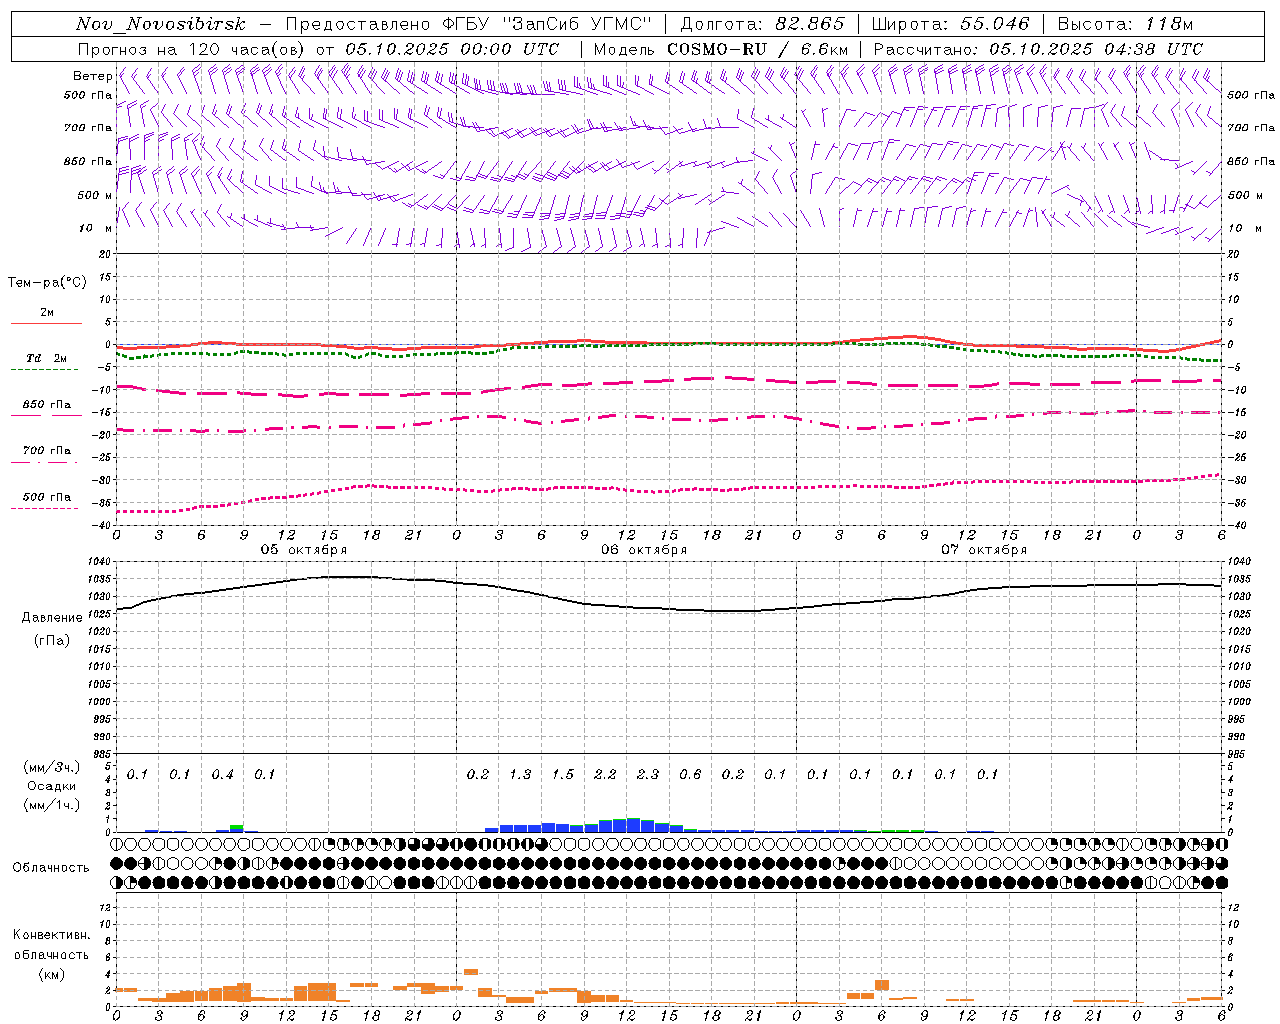Click the Td 2м dew point legend entry
The image size is (1280, 1024).
(x=46, y=358)
